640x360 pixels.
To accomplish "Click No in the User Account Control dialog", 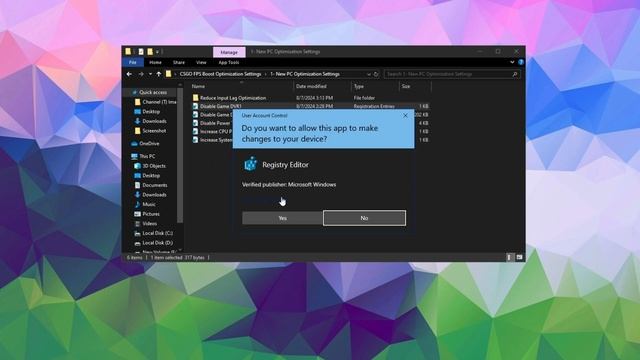I will point(364,218).
